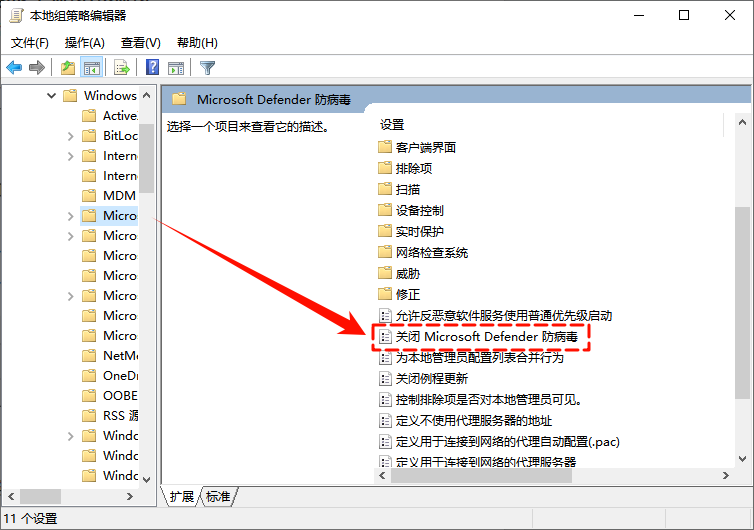Click the settings list scroll left arrow
Image resolution: width=754 pixels, height=530 pixels.
pyautogui.click(x=382, y=476)
